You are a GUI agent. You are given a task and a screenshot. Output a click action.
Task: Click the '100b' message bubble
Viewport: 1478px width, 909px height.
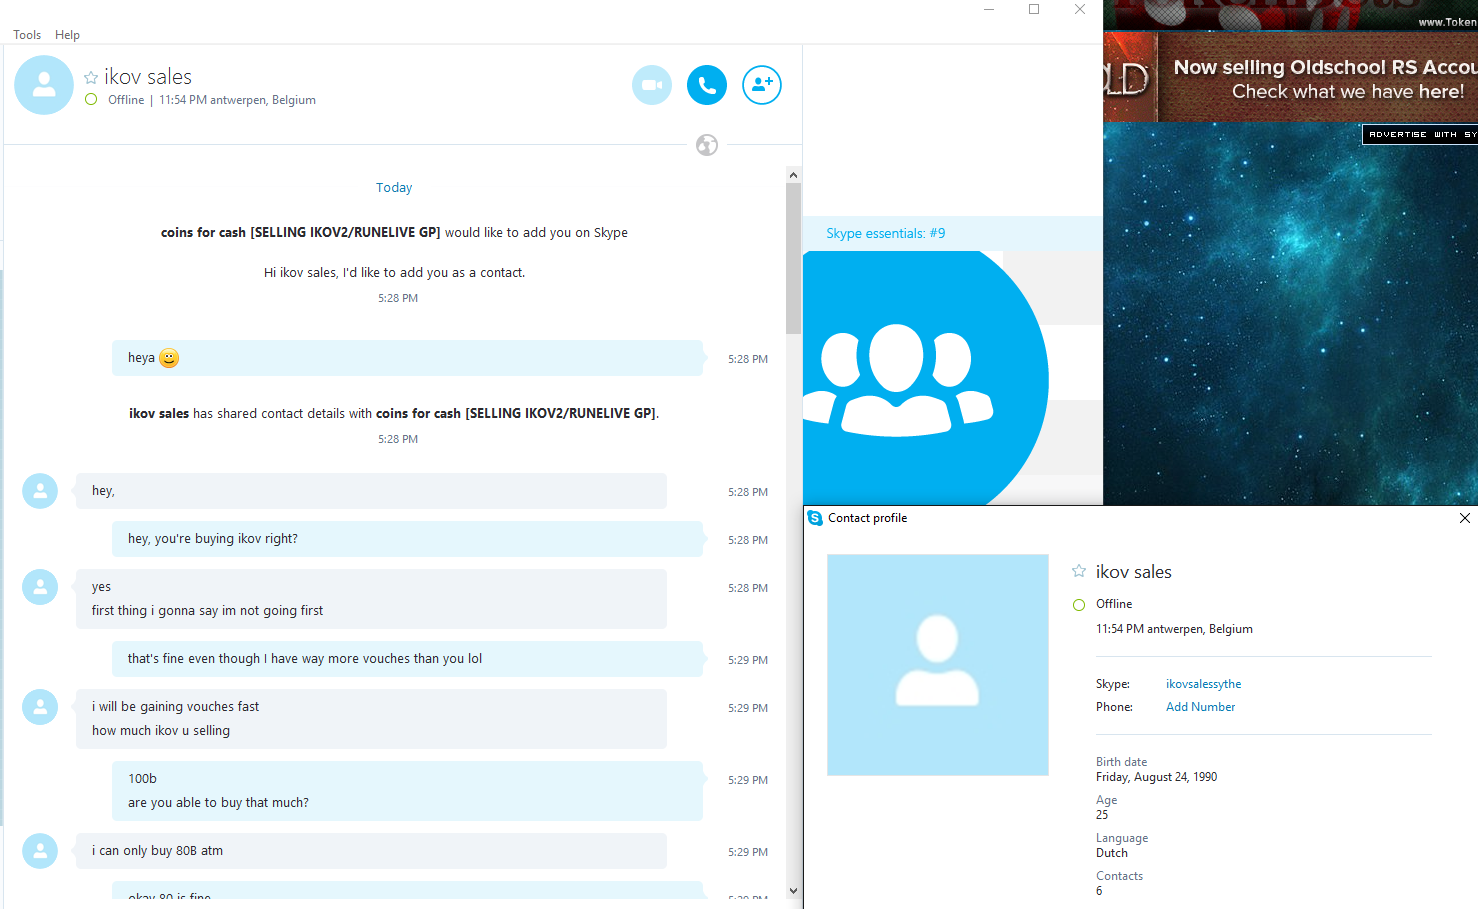(x=408, y=791)
